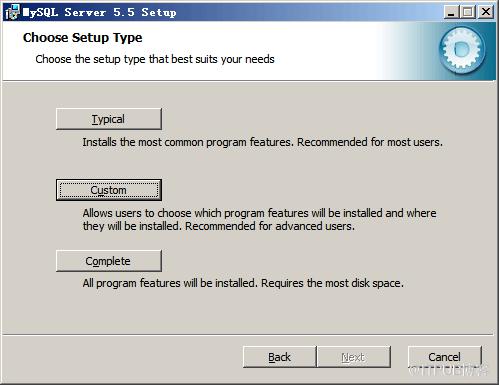Image resolution: width=499 pixels, height=385 pixels.
Task: Click the Choose Setup Type heading
Action: click(x=83, y=38)
